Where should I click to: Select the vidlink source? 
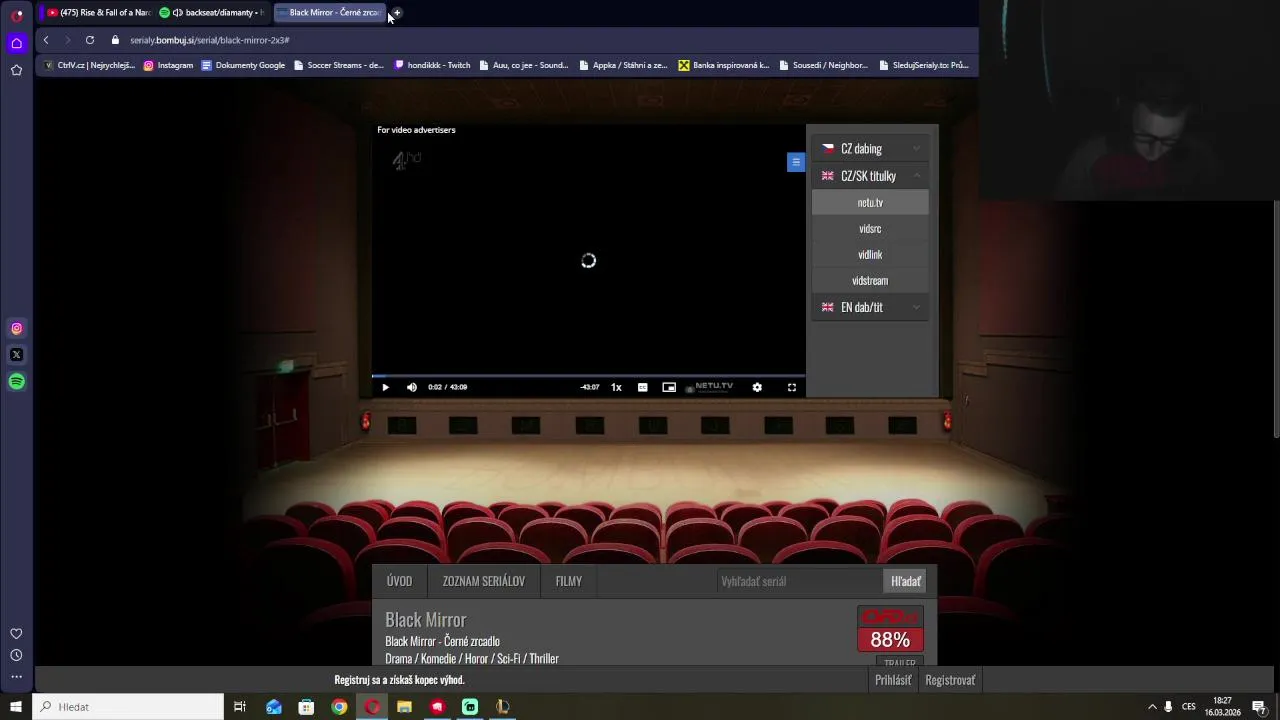tap(870, 254)
